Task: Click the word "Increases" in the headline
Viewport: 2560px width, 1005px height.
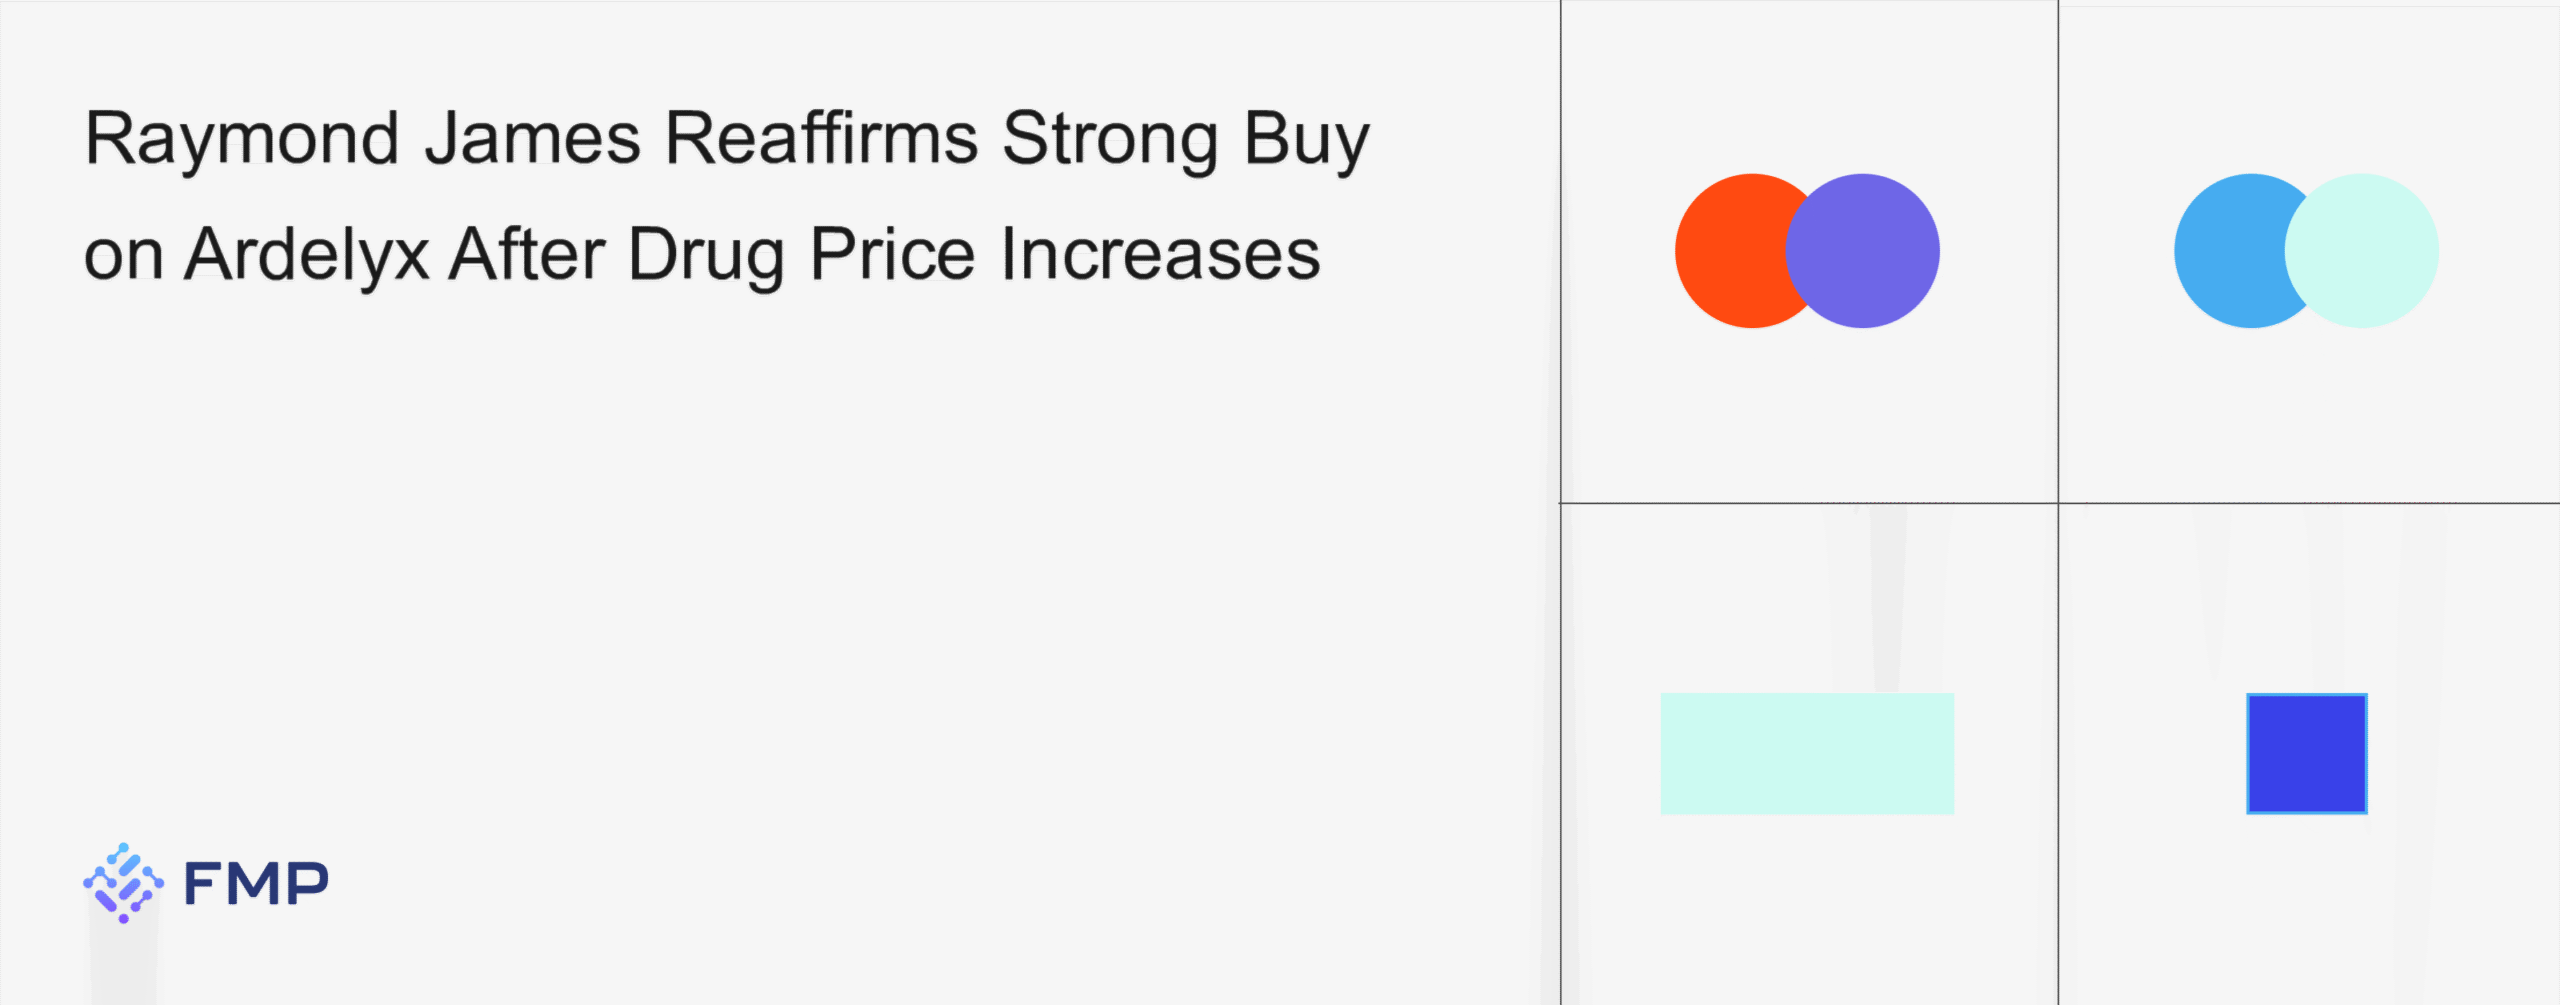Action: (1160, 254)
